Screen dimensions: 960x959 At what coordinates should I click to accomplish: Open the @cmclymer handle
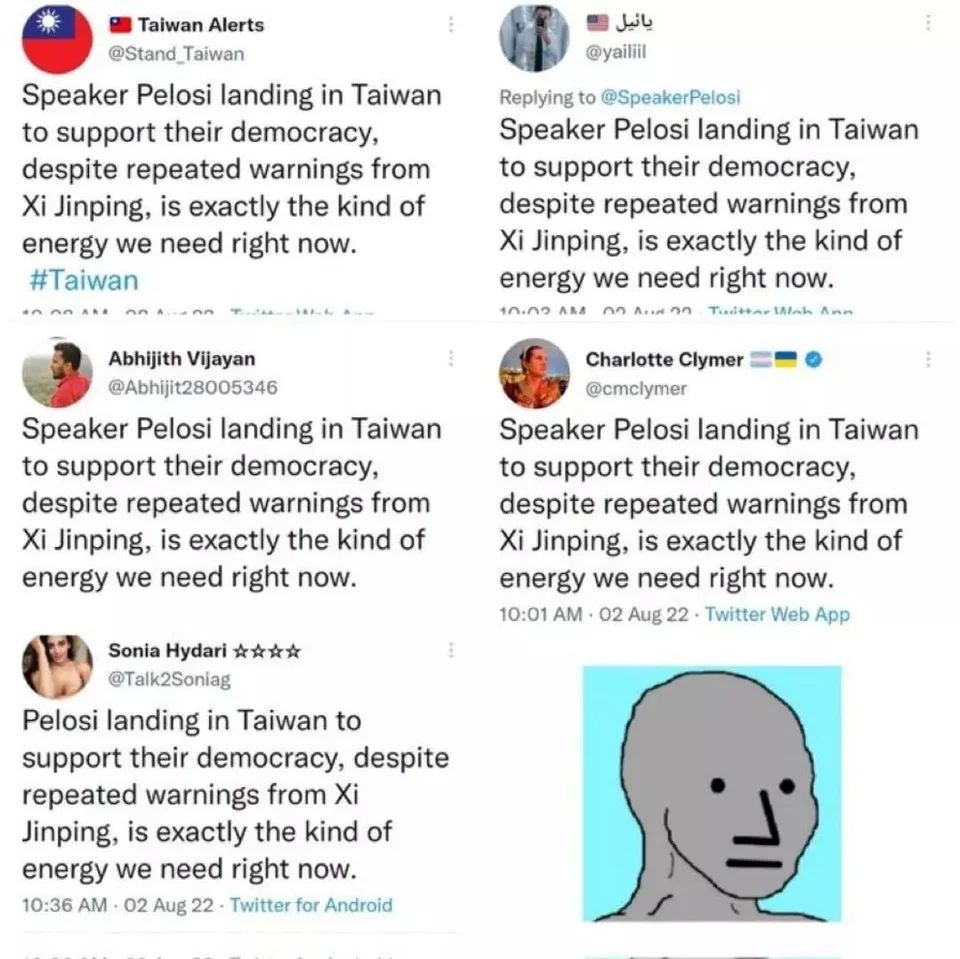636,388
